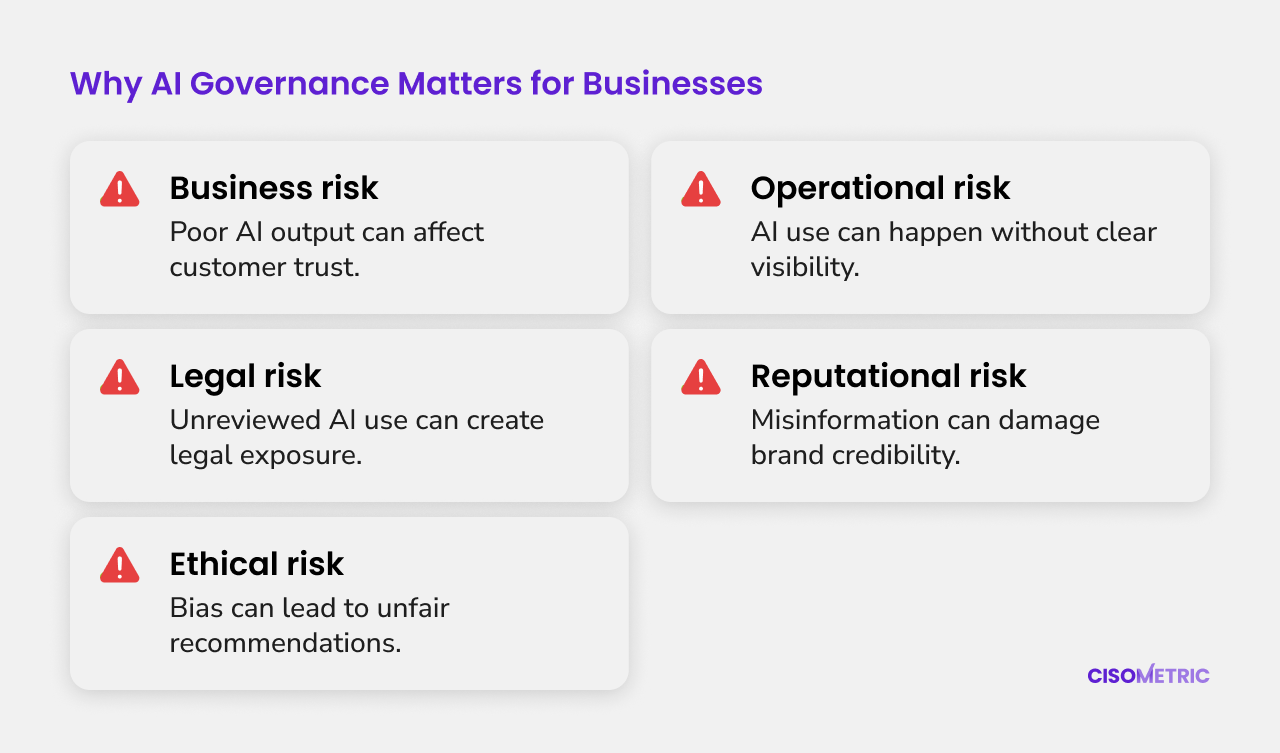Click the warning icon beside Legal risk
Screen dimensions: 1280x753
pyautogui.click(x=120, y=377)
